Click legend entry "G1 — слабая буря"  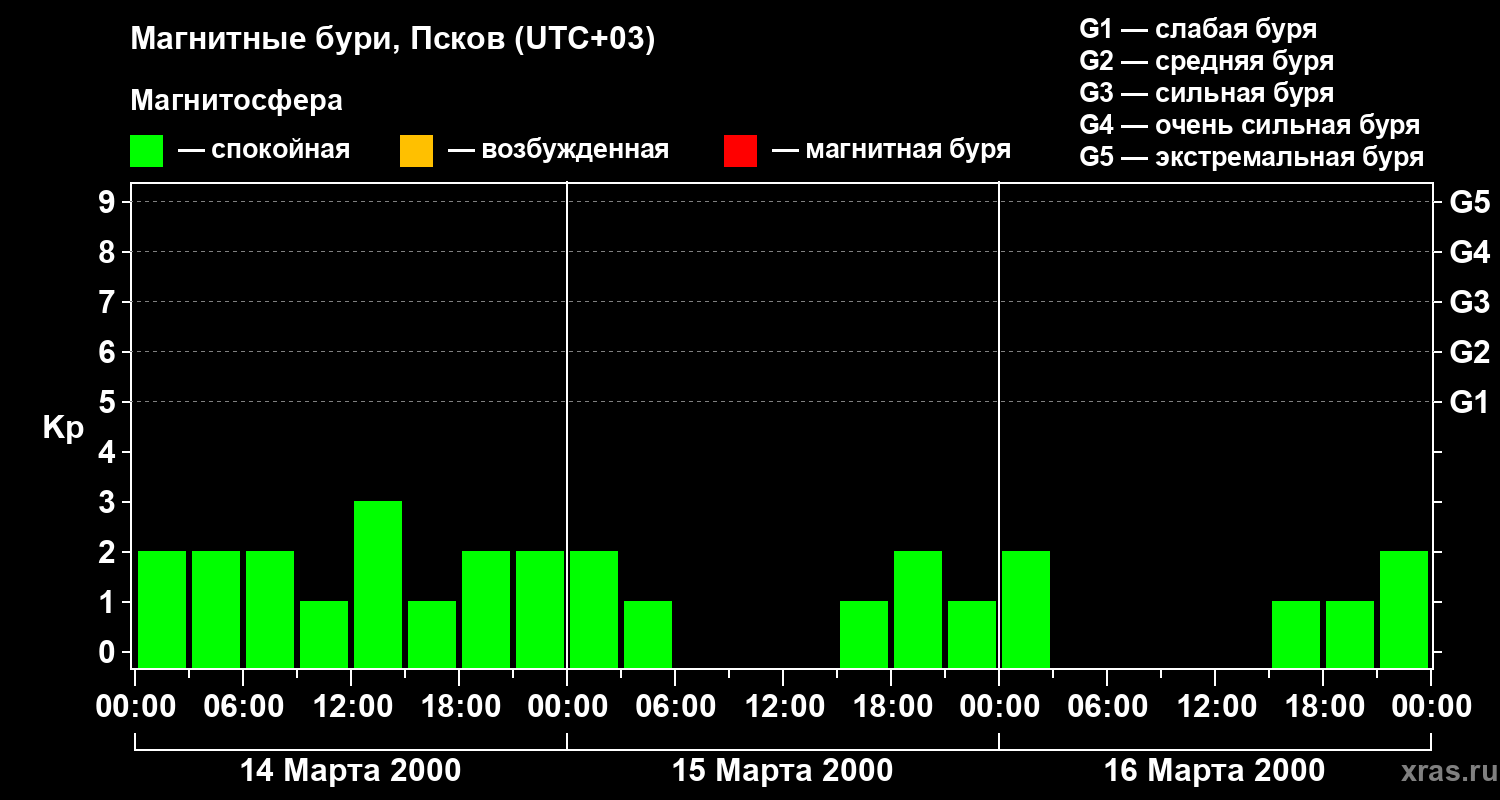[1197, 29]
